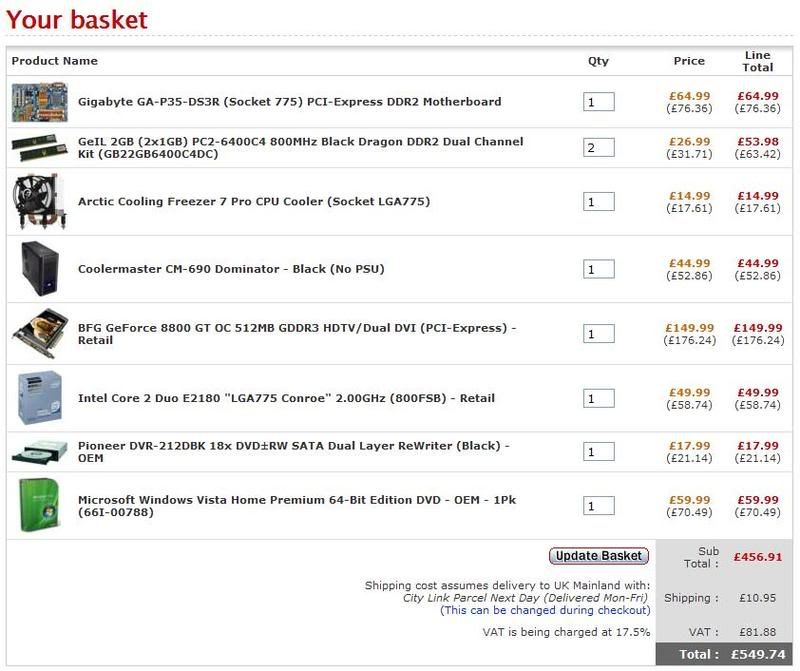Open Pioneer DVR-212DBK product title
This screenshot has height=671, width=800.
point(294,452)
